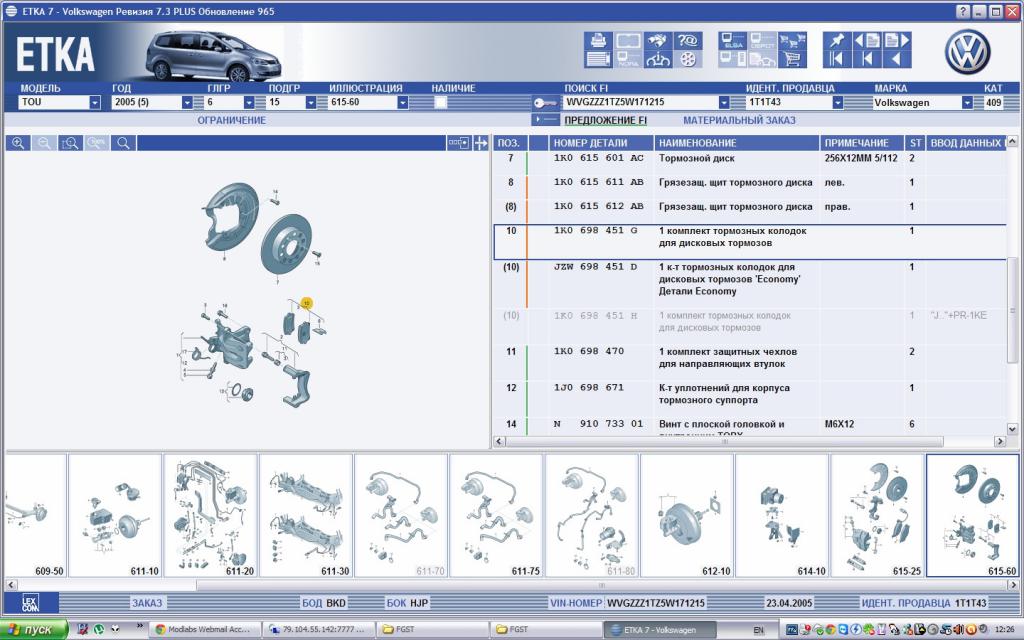Click the DEPOT icon
Screen dimensions: 1024x640
point(762,40)
